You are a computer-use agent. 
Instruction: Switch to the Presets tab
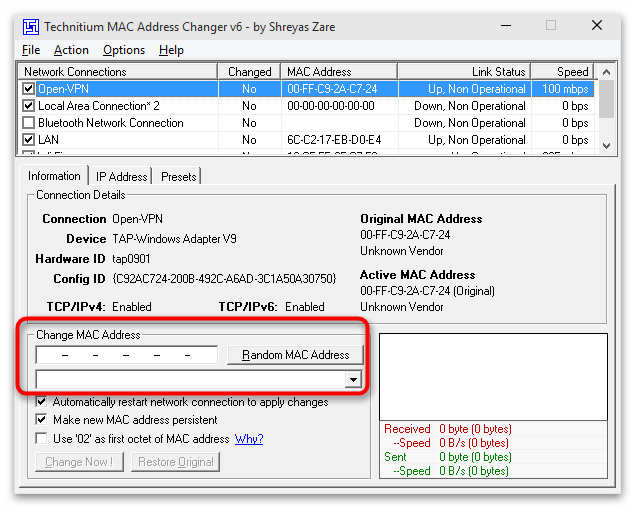179,177
